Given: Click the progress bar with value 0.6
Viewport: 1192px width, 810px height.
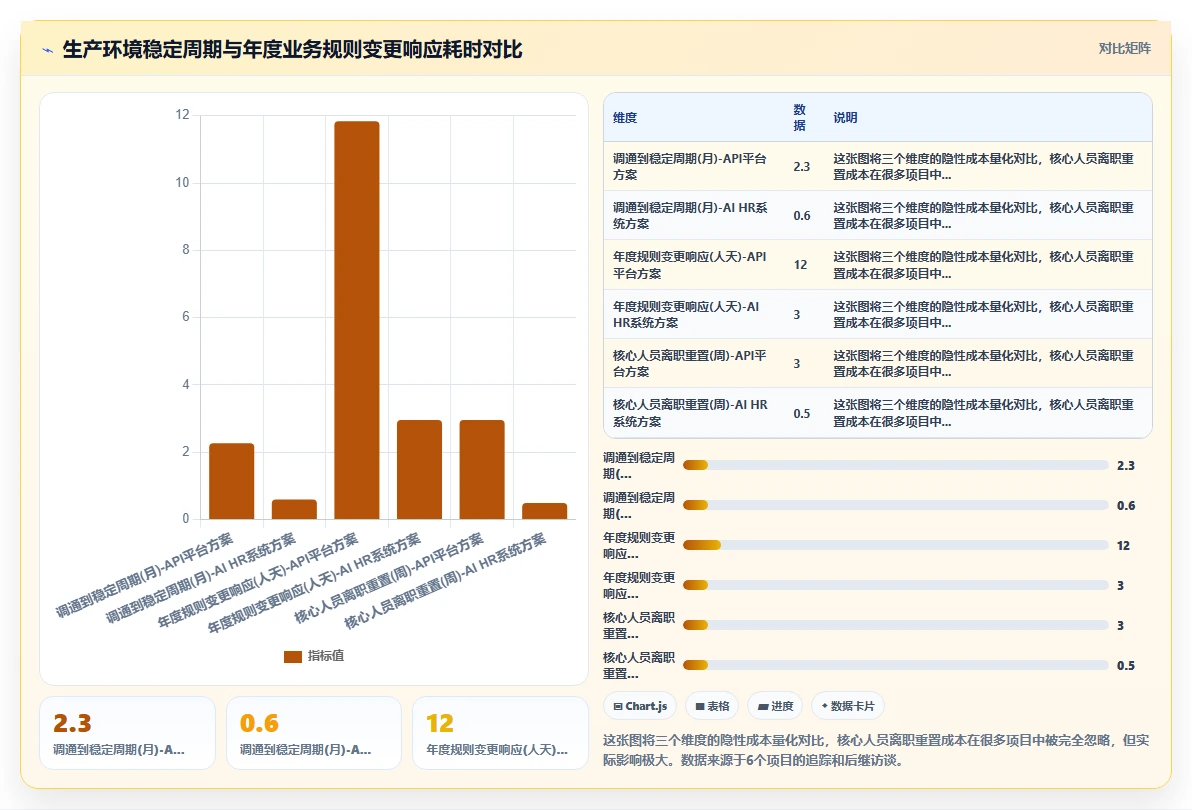Looking at the screenshot, I should 896,505.
